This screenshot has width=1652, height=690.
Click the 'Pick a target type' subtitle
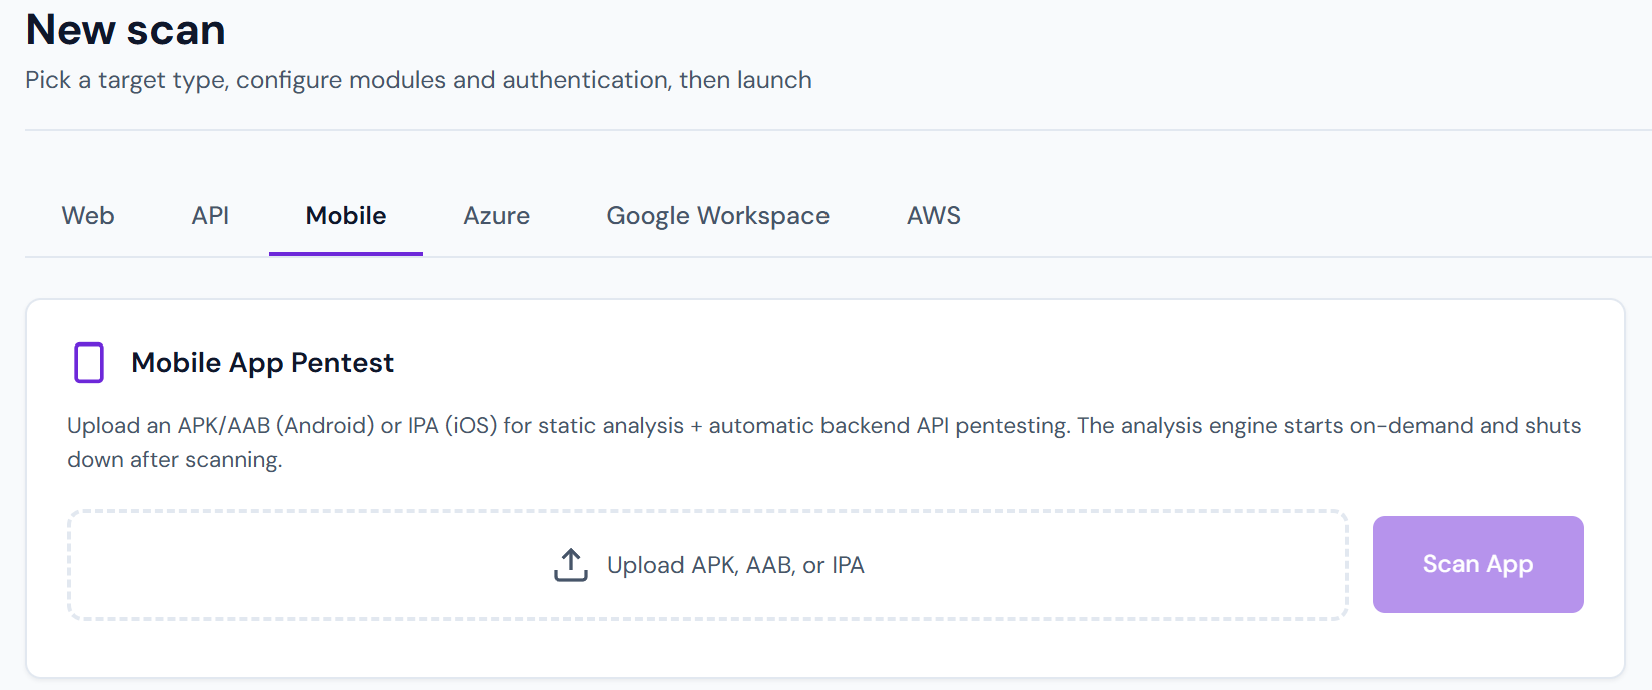click(418, 80)
